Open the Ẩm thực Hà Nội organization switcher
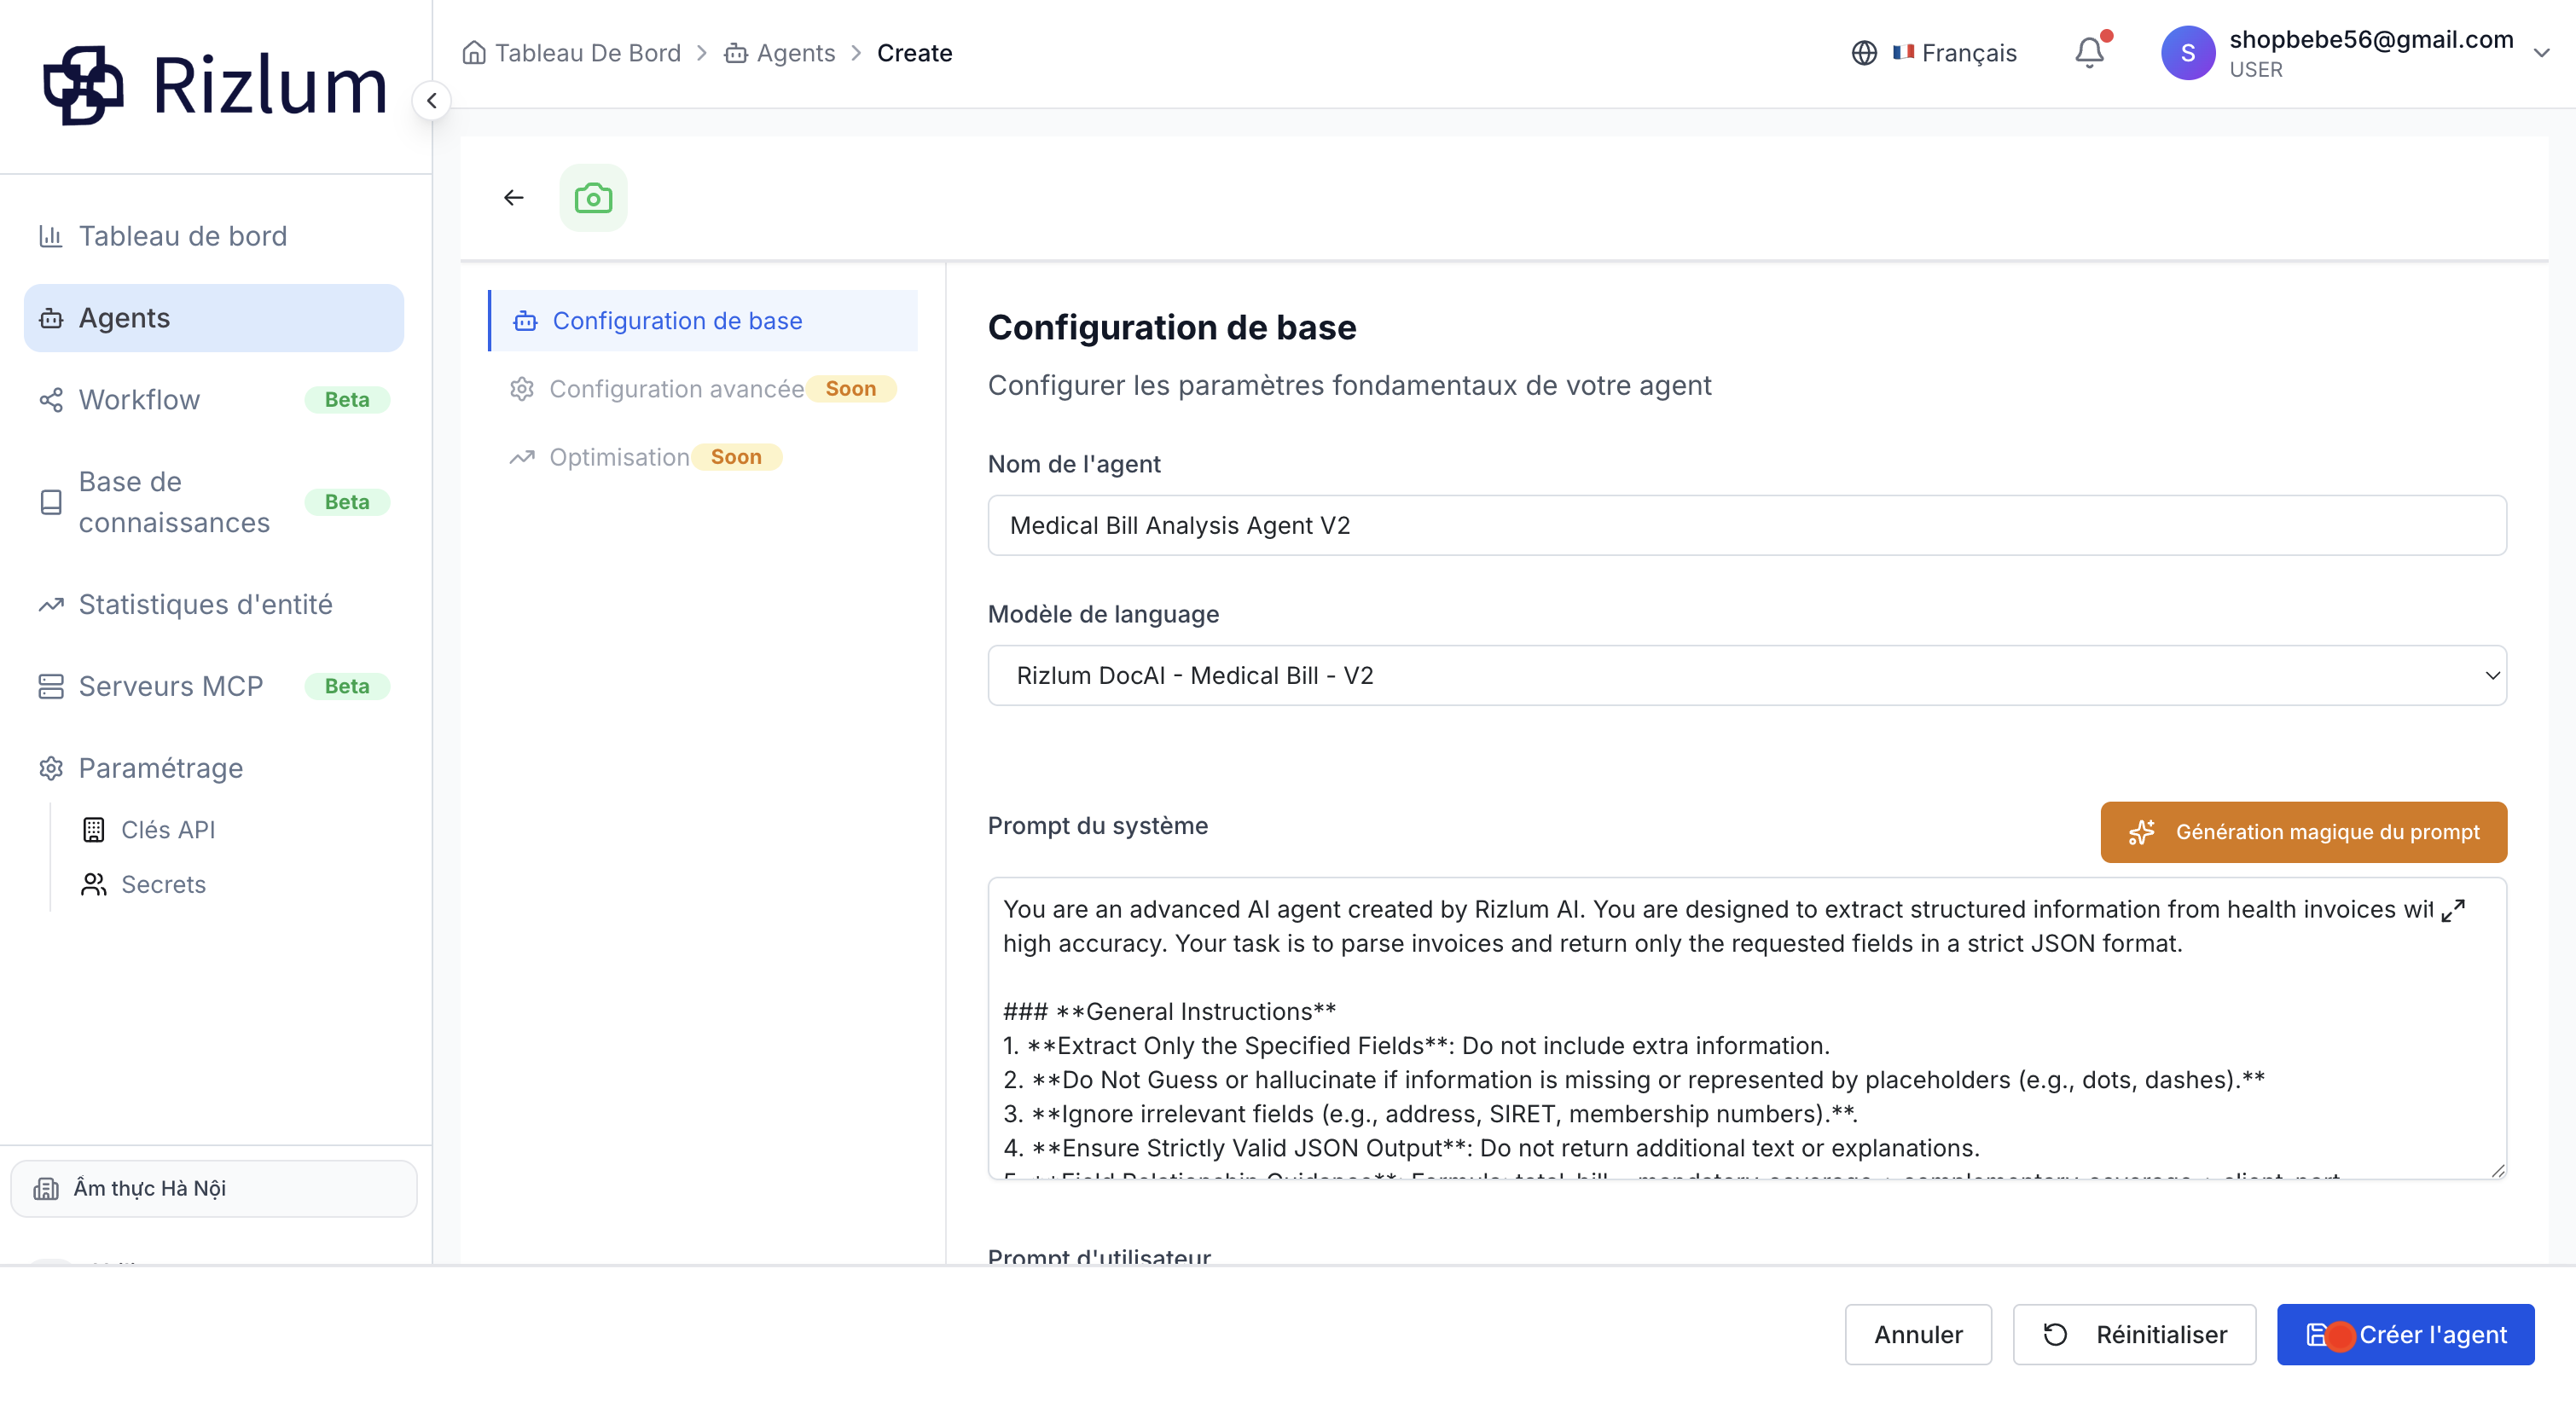 (213, 1189)
